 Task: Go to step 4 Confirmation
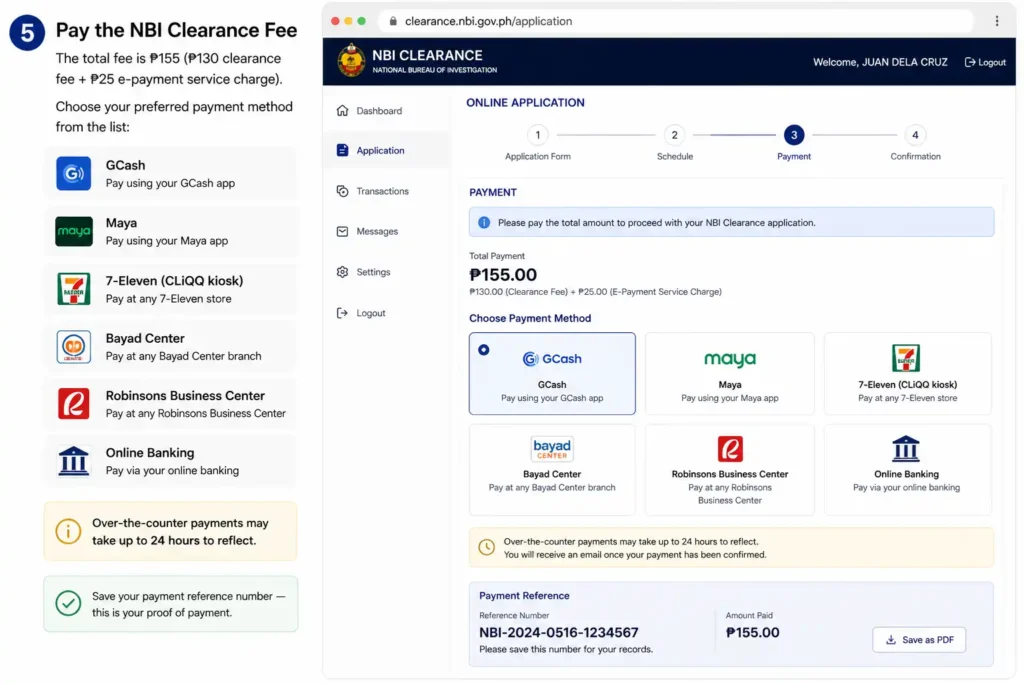[915, 144]
